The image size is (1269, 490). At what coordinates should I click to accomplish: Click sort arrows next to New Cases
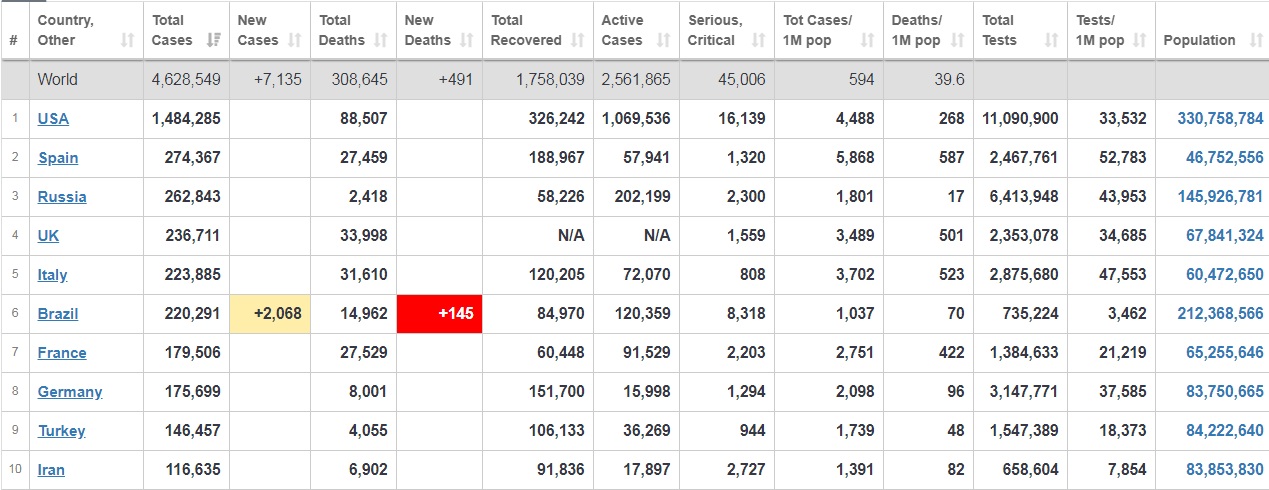(294, 40)
